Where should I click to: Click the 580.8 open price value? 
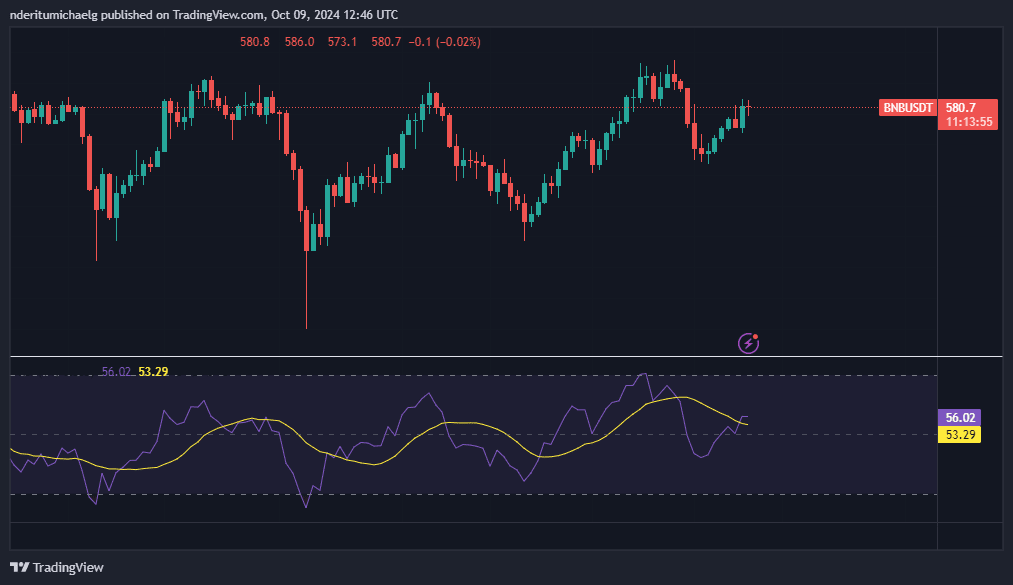point(254,42)
